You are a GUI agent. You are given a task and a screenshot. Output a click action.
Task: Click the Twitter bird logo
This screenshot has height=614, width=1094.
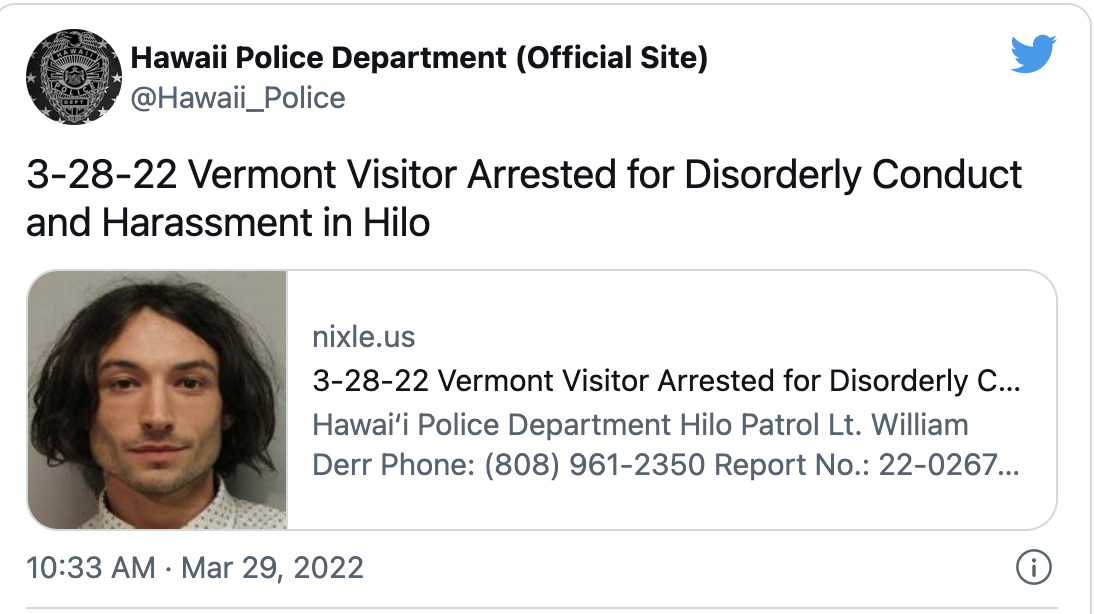(x=1033, y=54)
